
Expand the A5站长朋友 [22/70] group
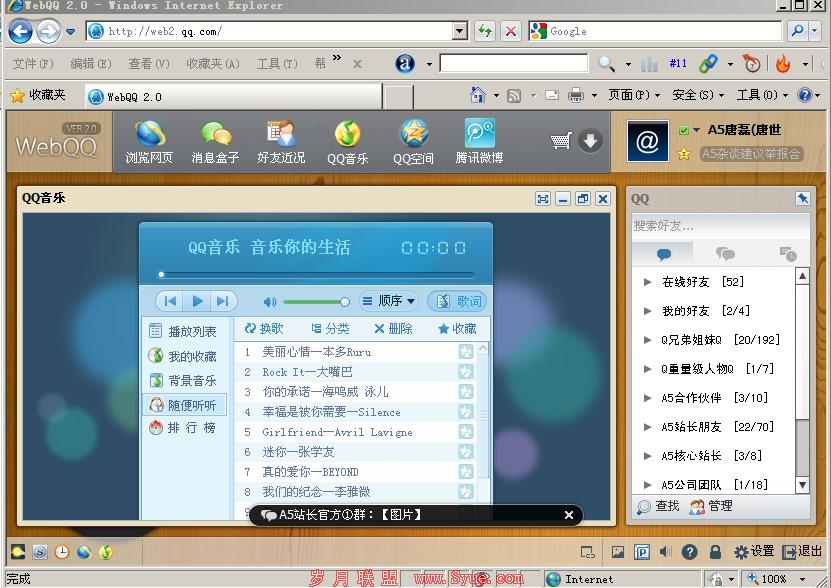647,427
